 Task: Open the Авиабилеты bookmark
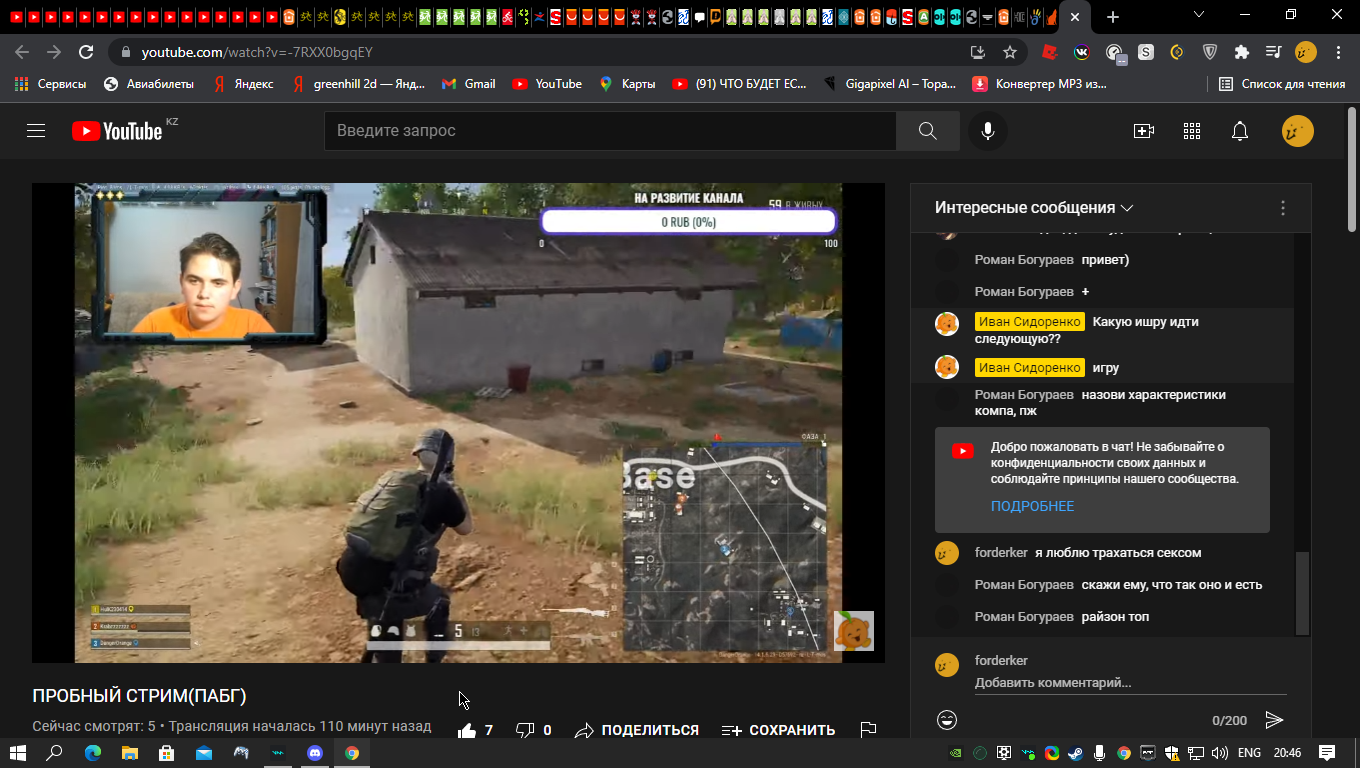point(149,84)
